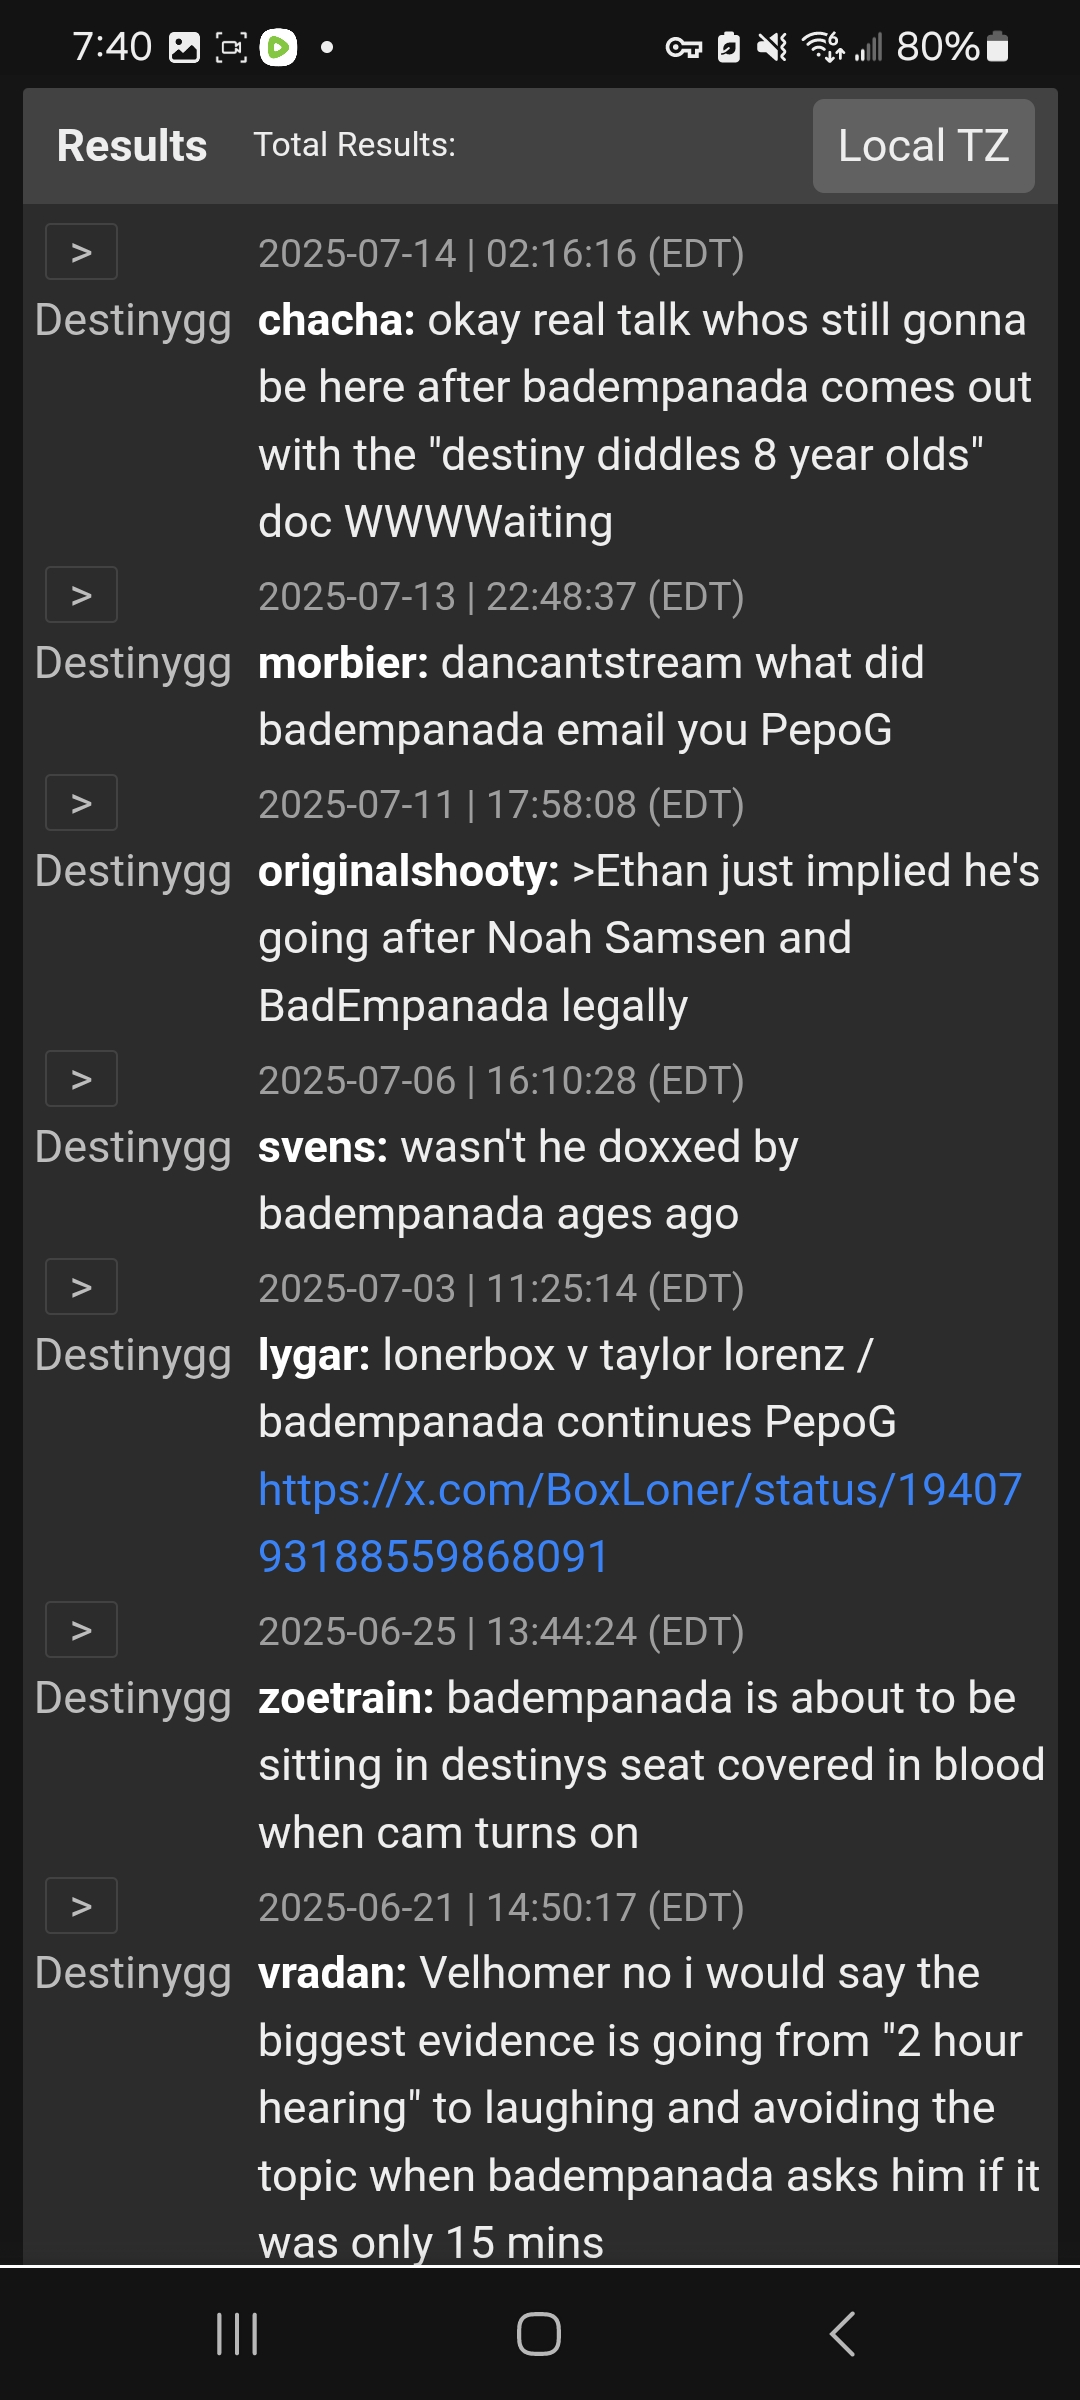The width and height of the screenshot is (1080, 2400).
Task: Tap the screen capture notification icon
Action: tap(232, 47)
